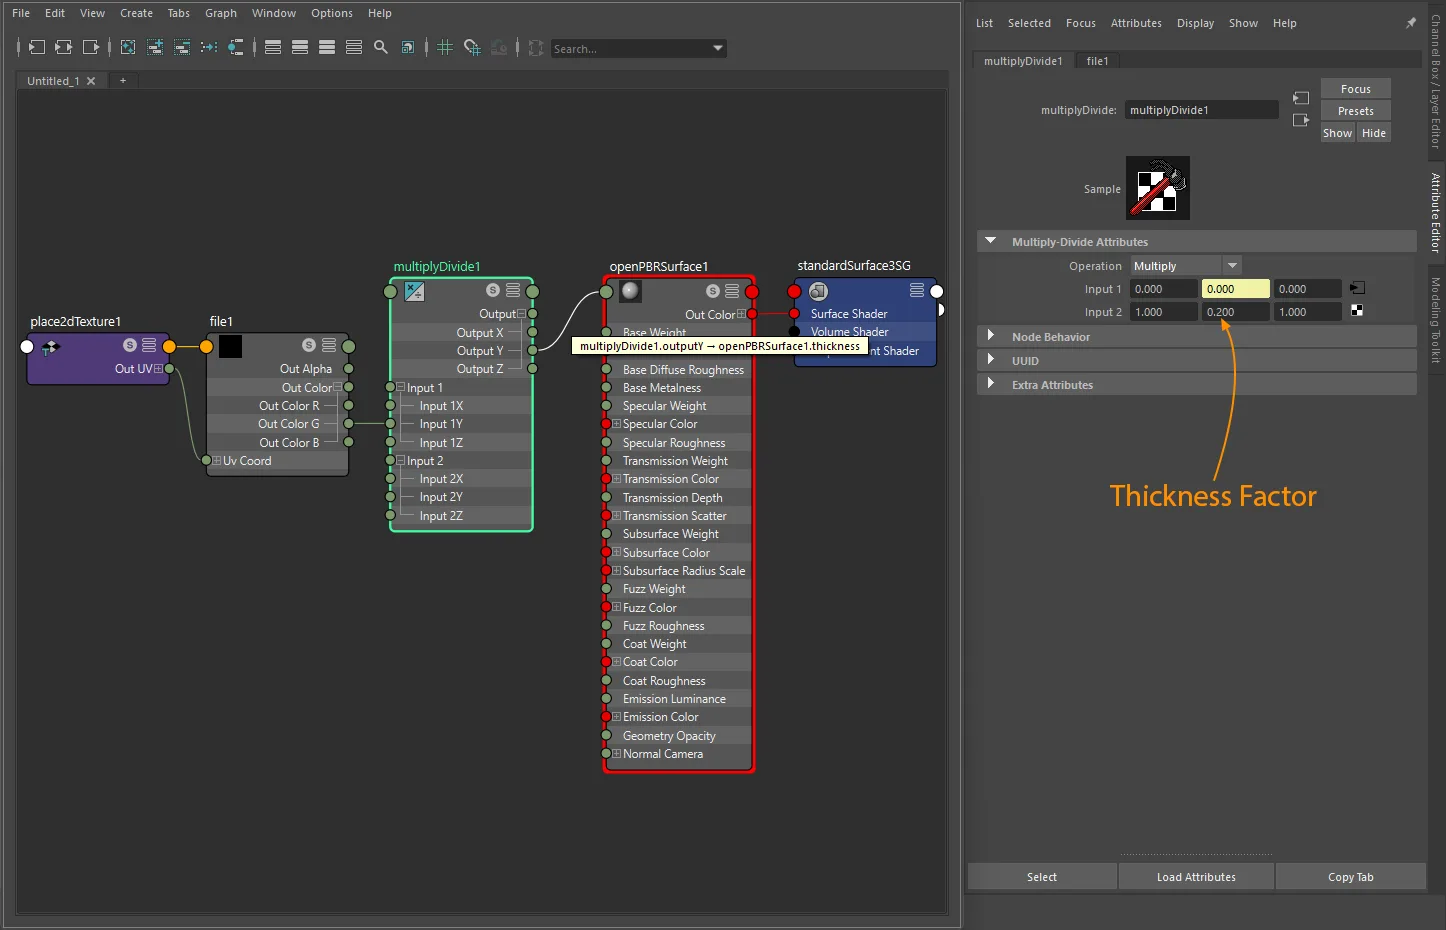The image size is (1446, 930).
Task: Click the multiplyDivide Sample swatch
Action: [x=1157, y=188]
